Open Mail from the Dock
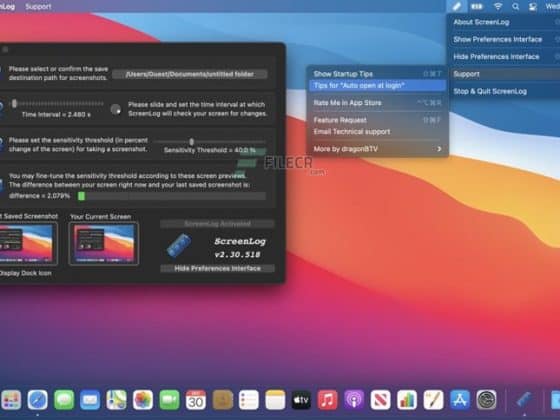 coord(90,400)
